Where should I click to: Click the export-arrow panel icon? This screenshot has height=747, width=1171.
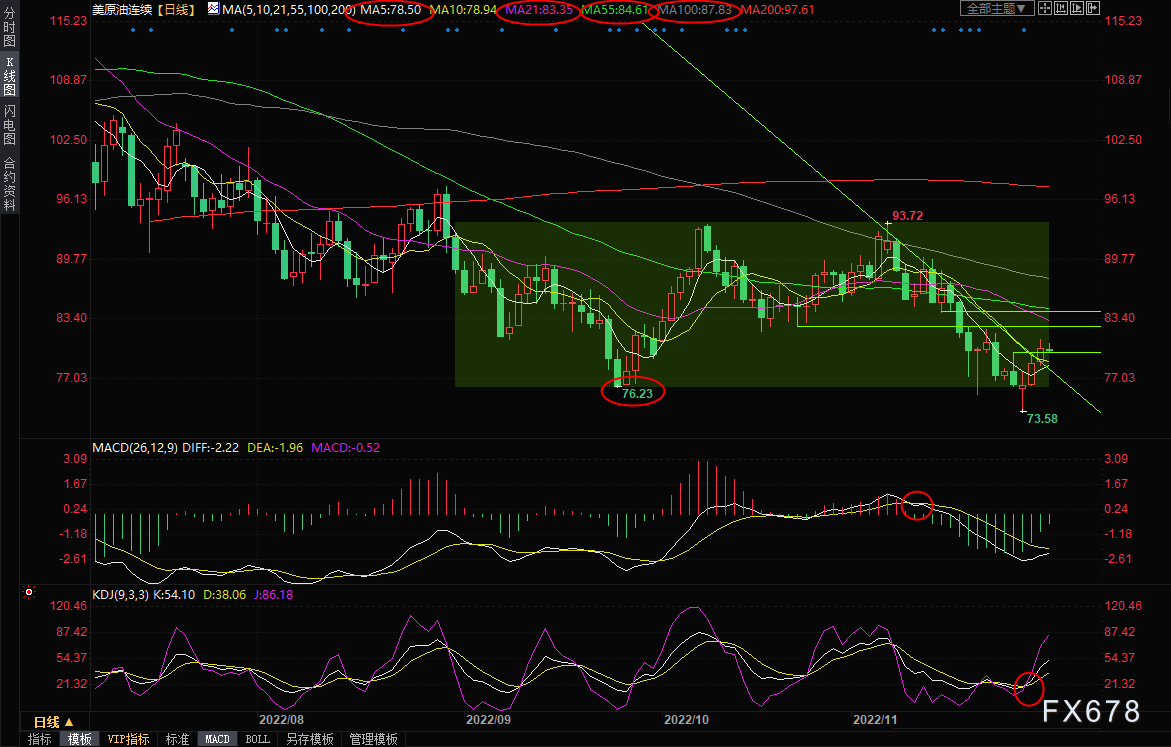tap(1093, 8)
